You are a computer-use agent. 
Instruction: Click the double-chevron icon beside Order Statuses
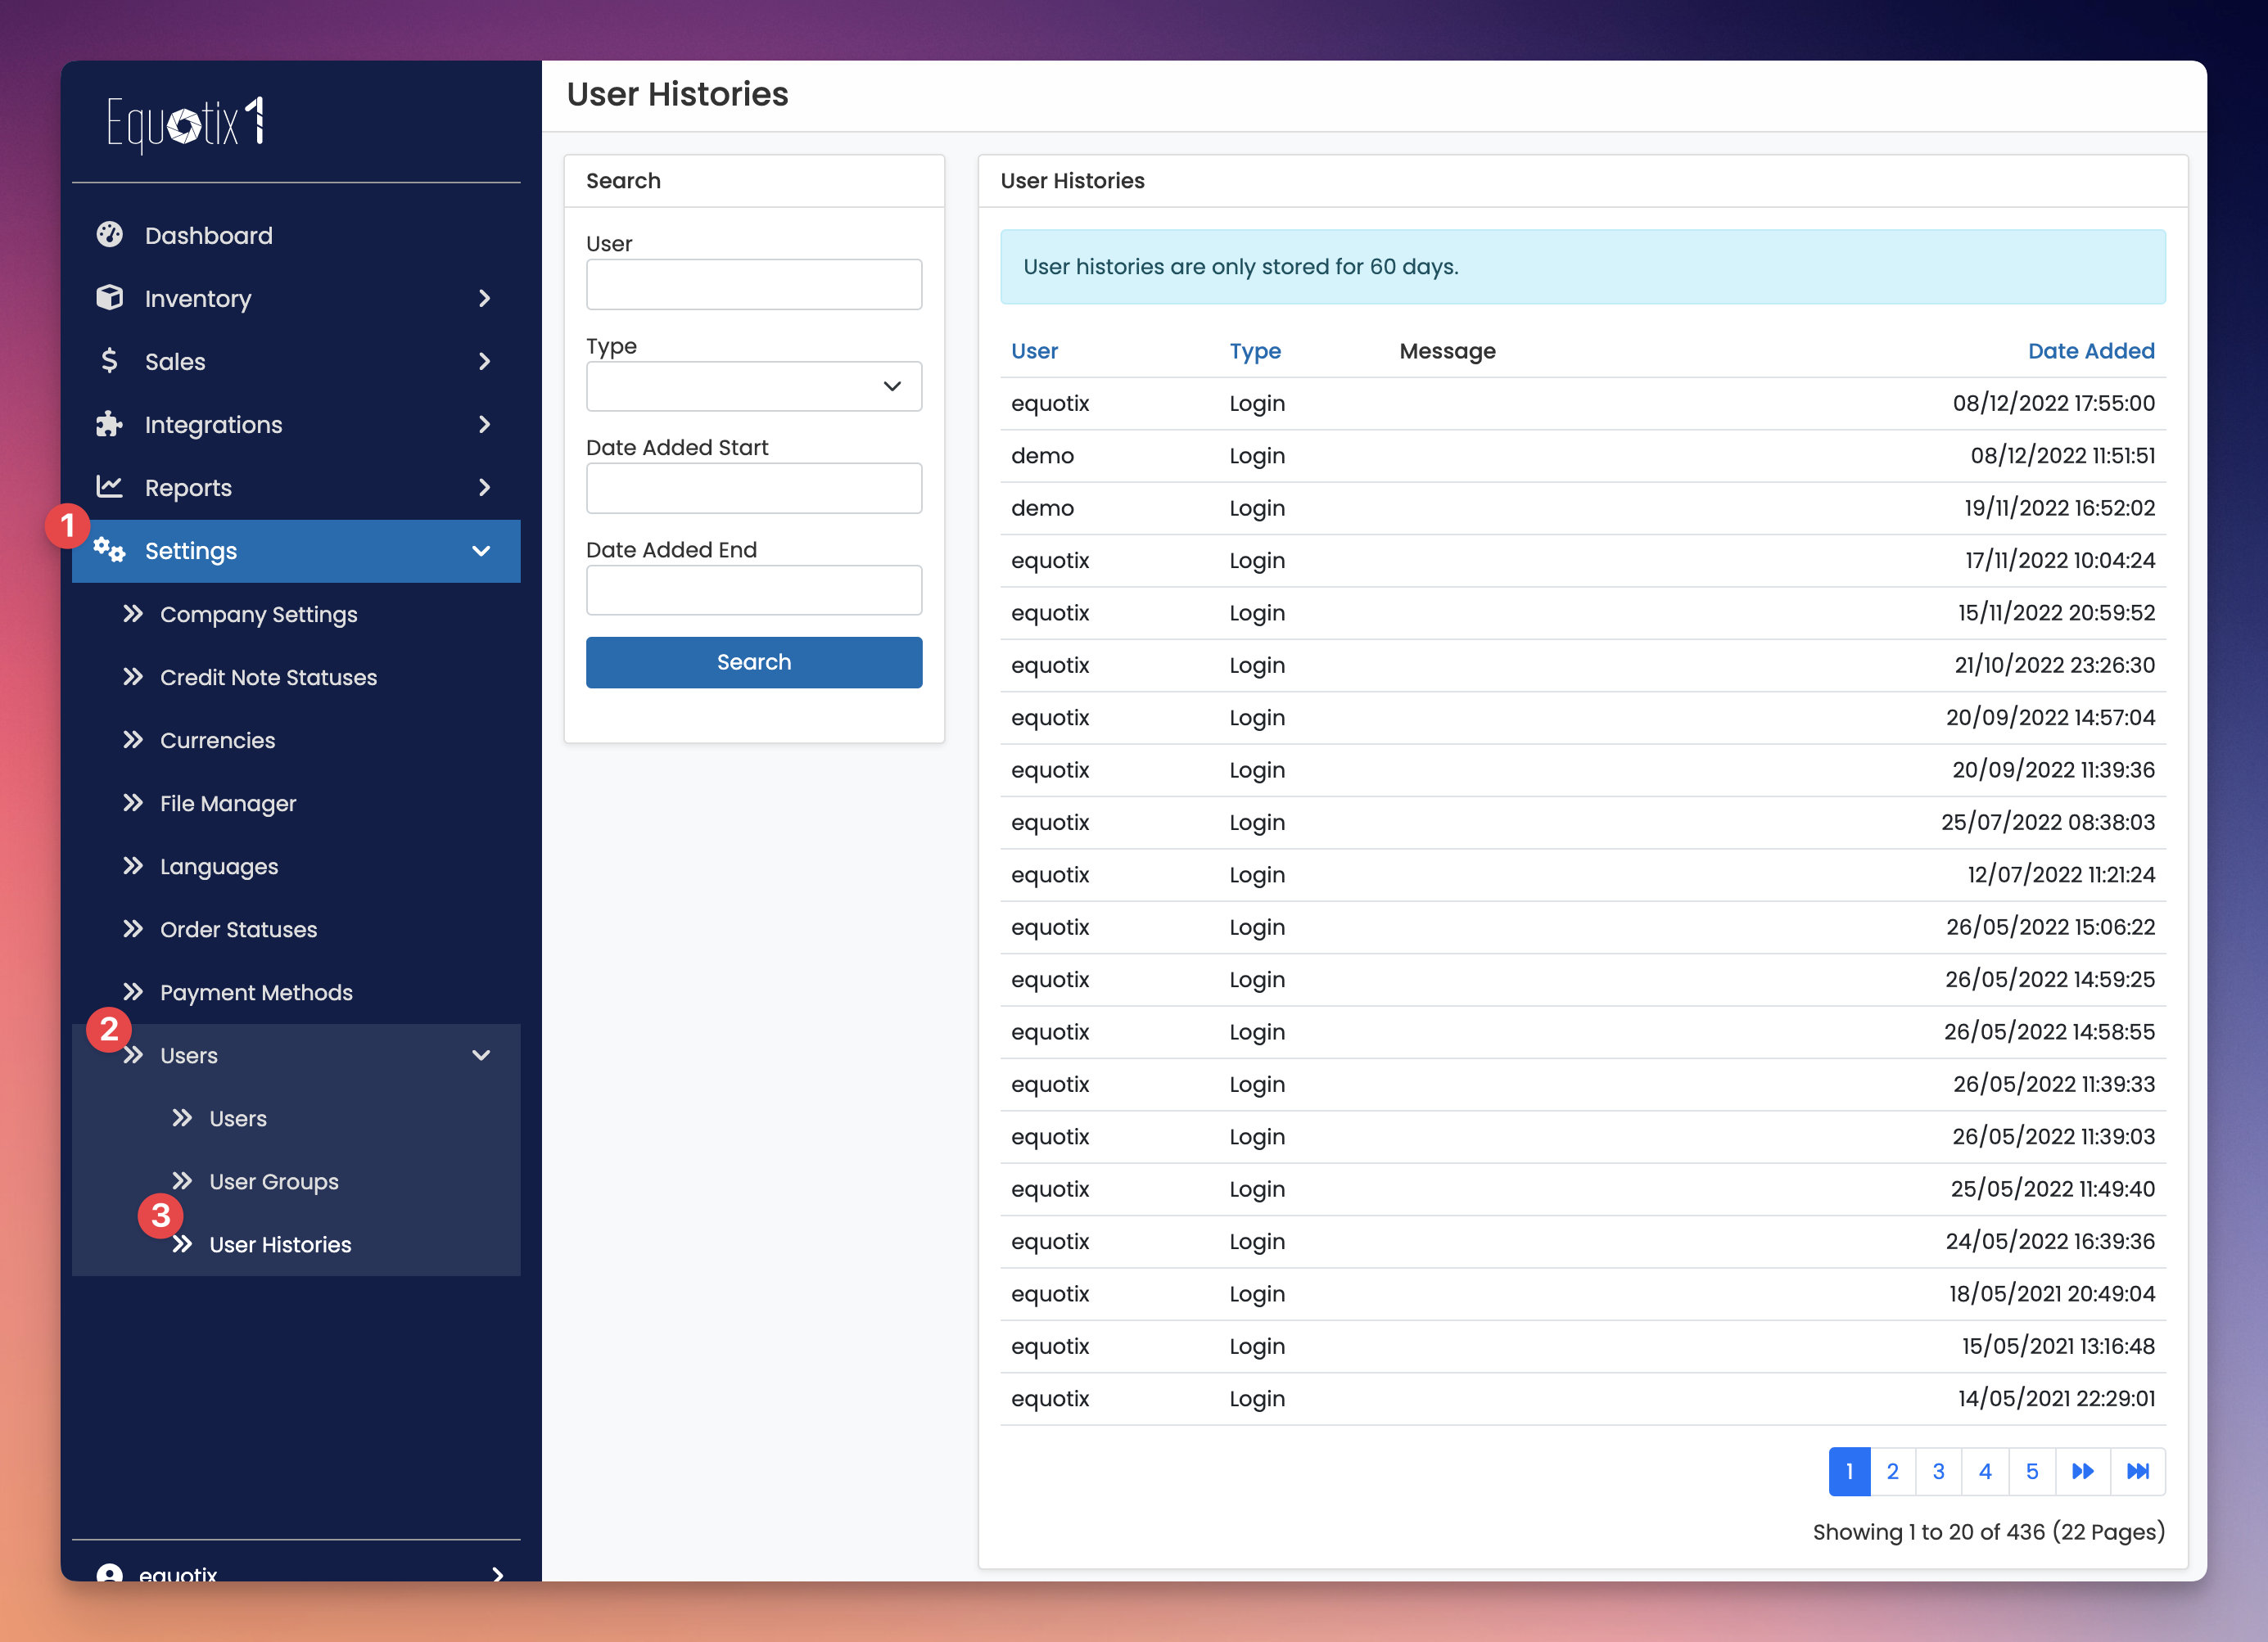pos(133,928)
